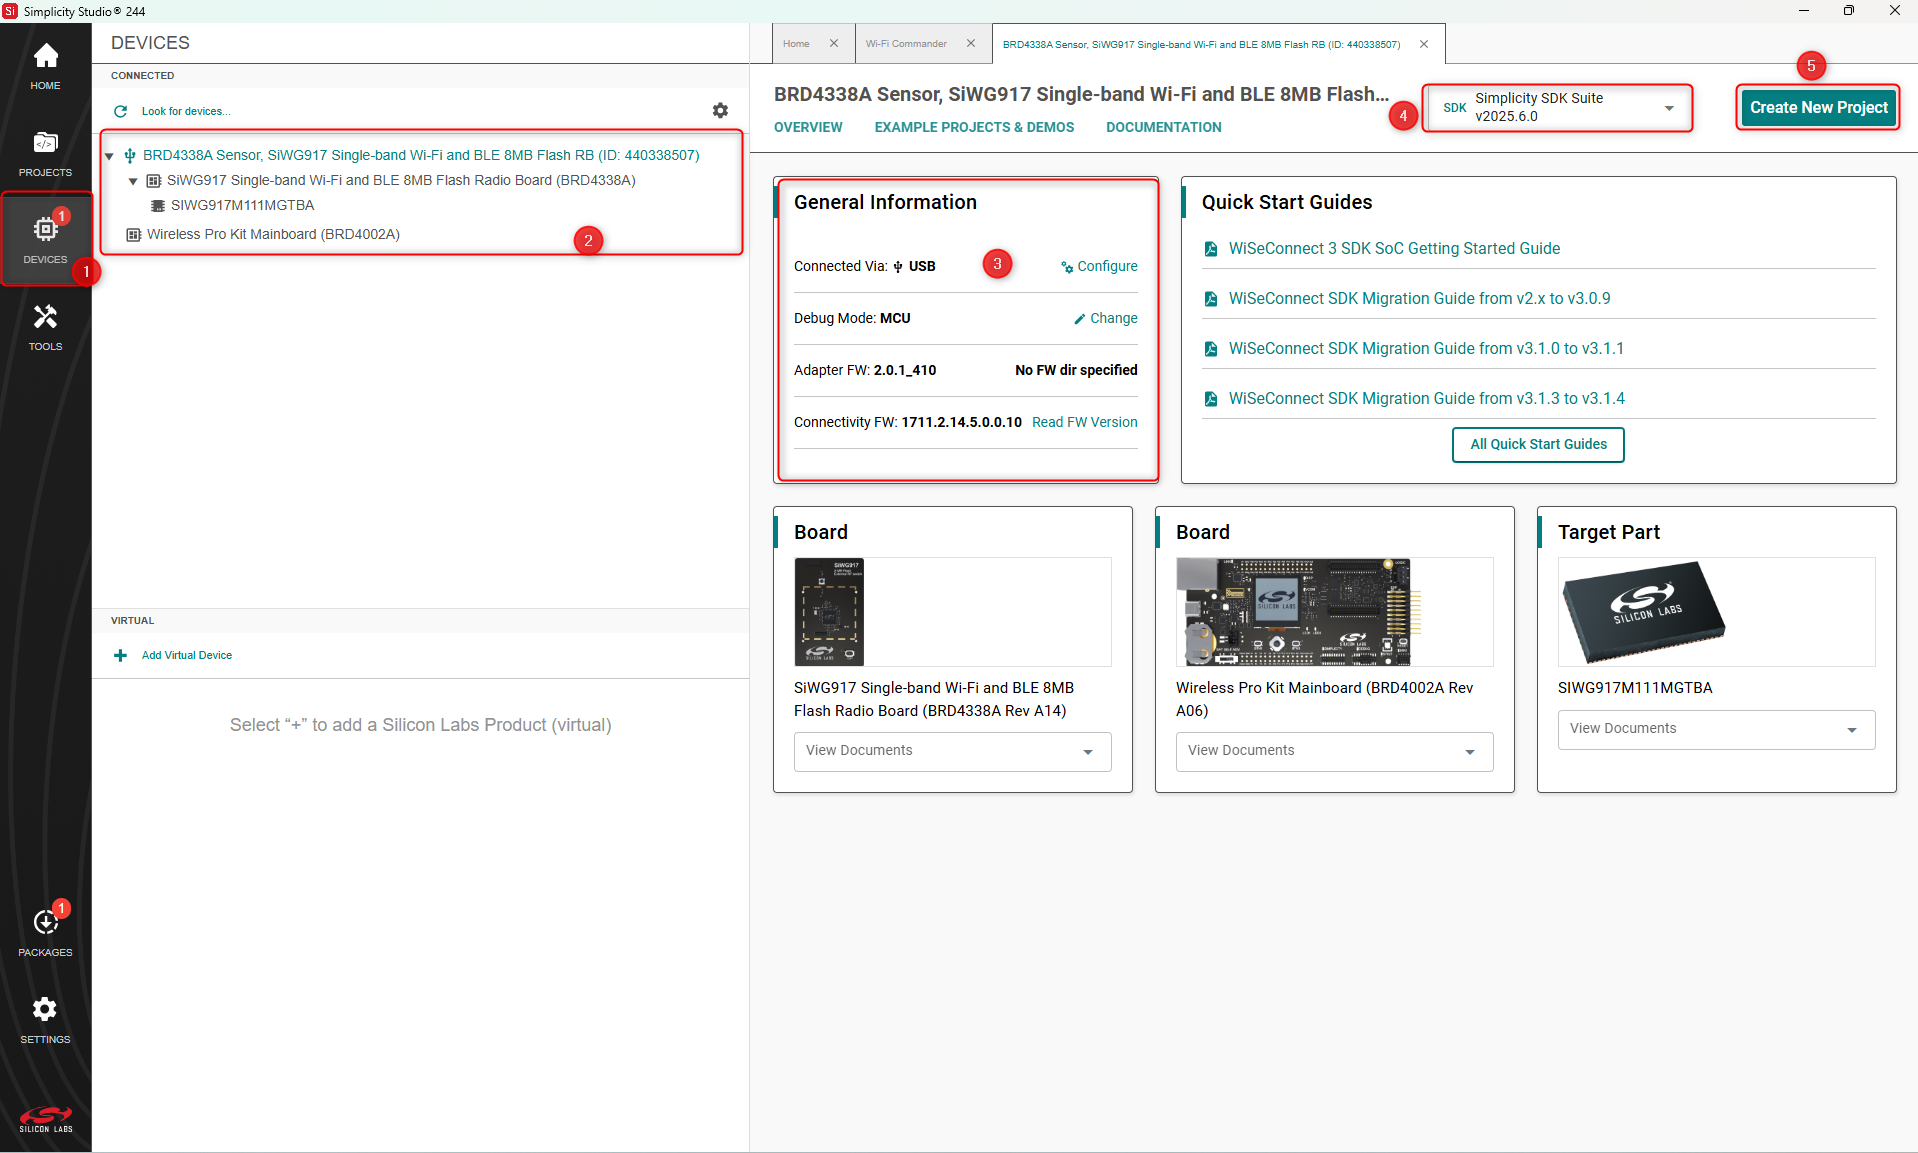Viewport: 1918px width, 1153px height.
Task: Collapse the BRD4338A Sensor tree node
Action: coord(110,156)
